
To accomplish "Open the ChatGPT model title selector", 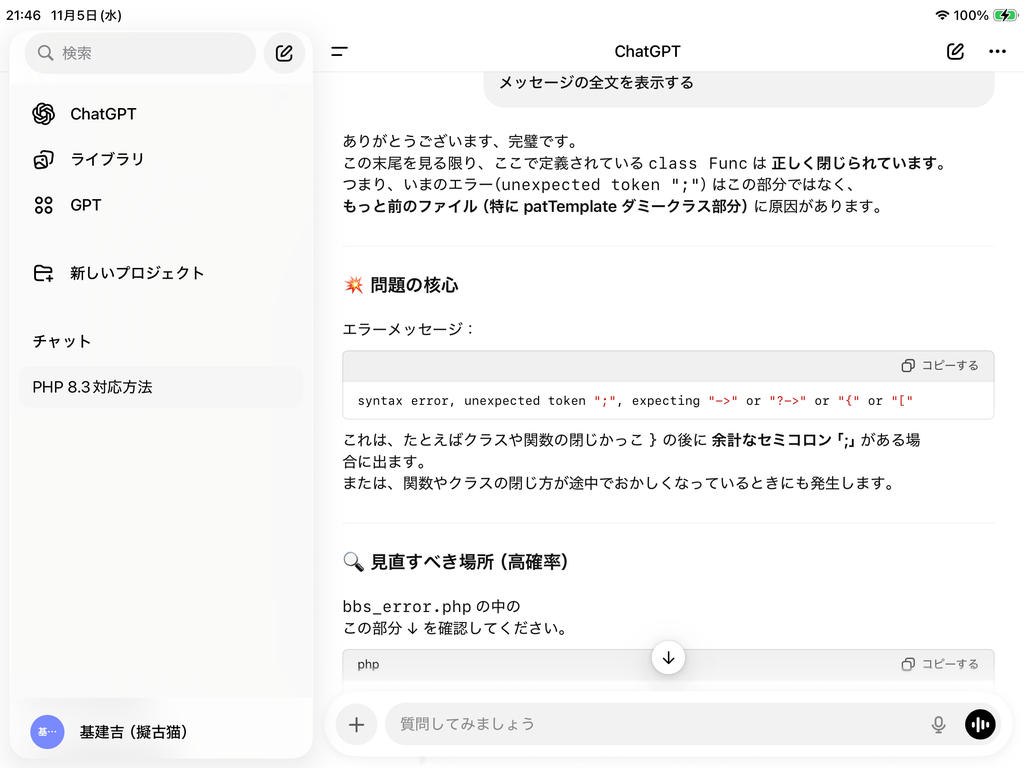I will pos(647,52).
